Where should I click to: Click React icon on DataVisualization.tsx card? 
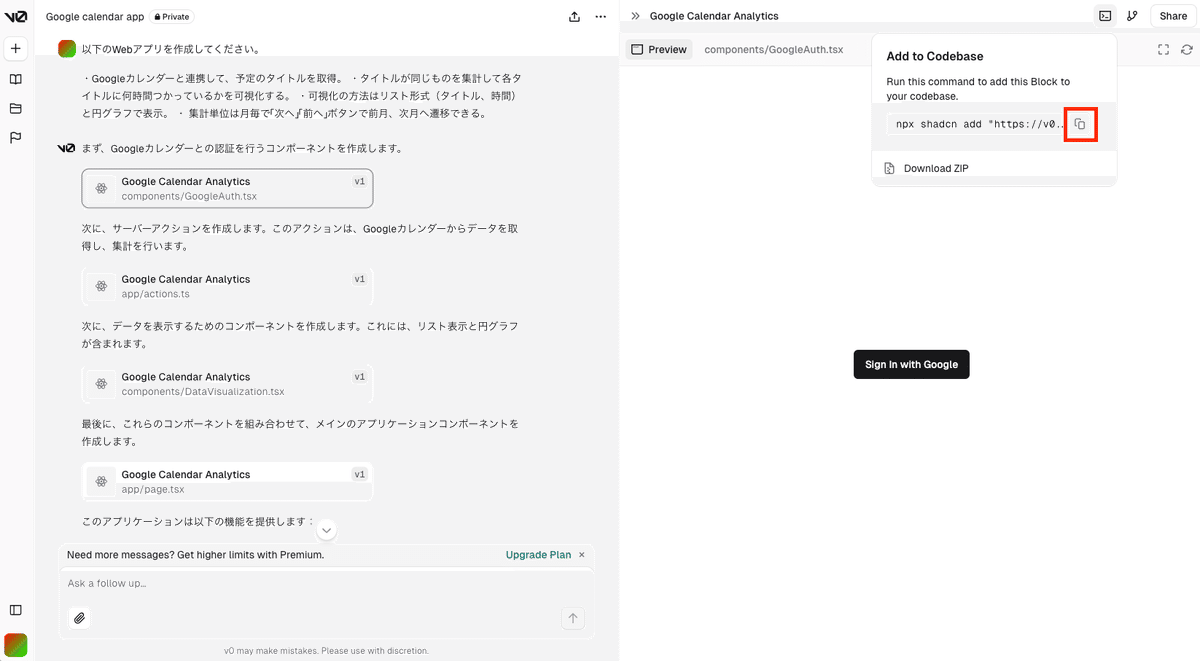click(101, 384)
